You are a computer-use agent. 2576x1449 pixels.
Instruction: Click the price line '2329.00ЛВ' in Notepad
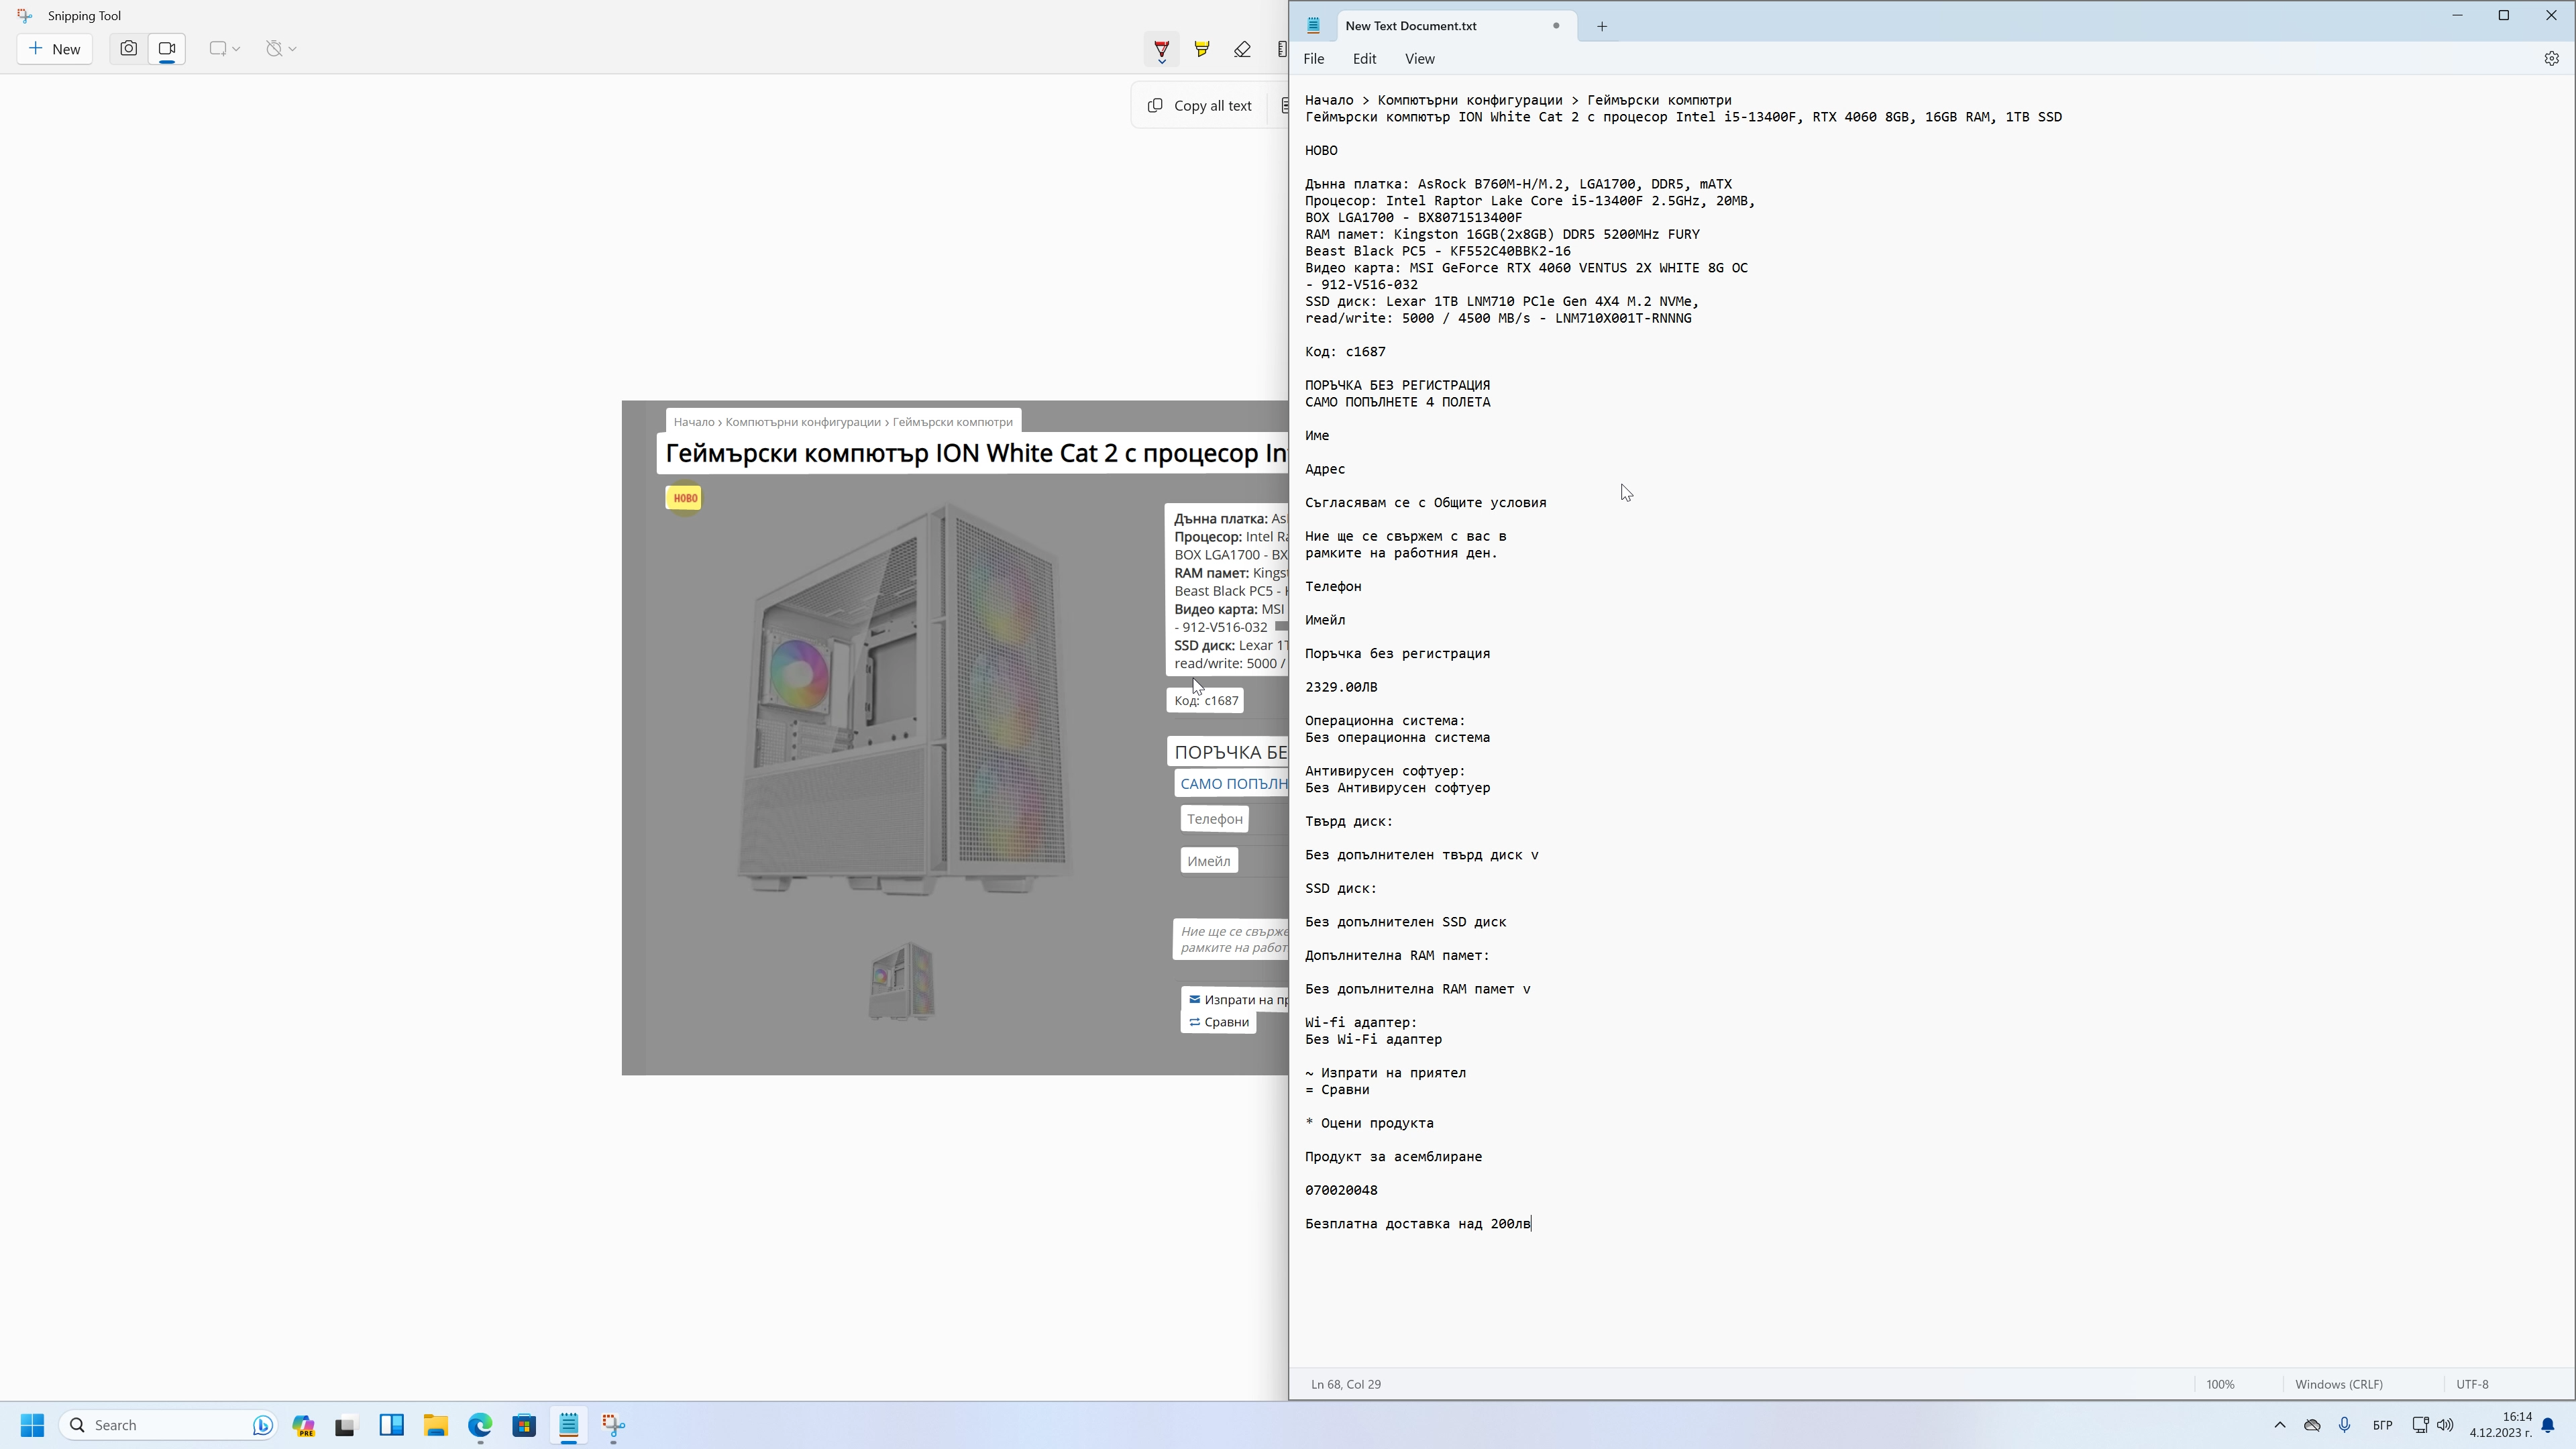pos(1341,687)
